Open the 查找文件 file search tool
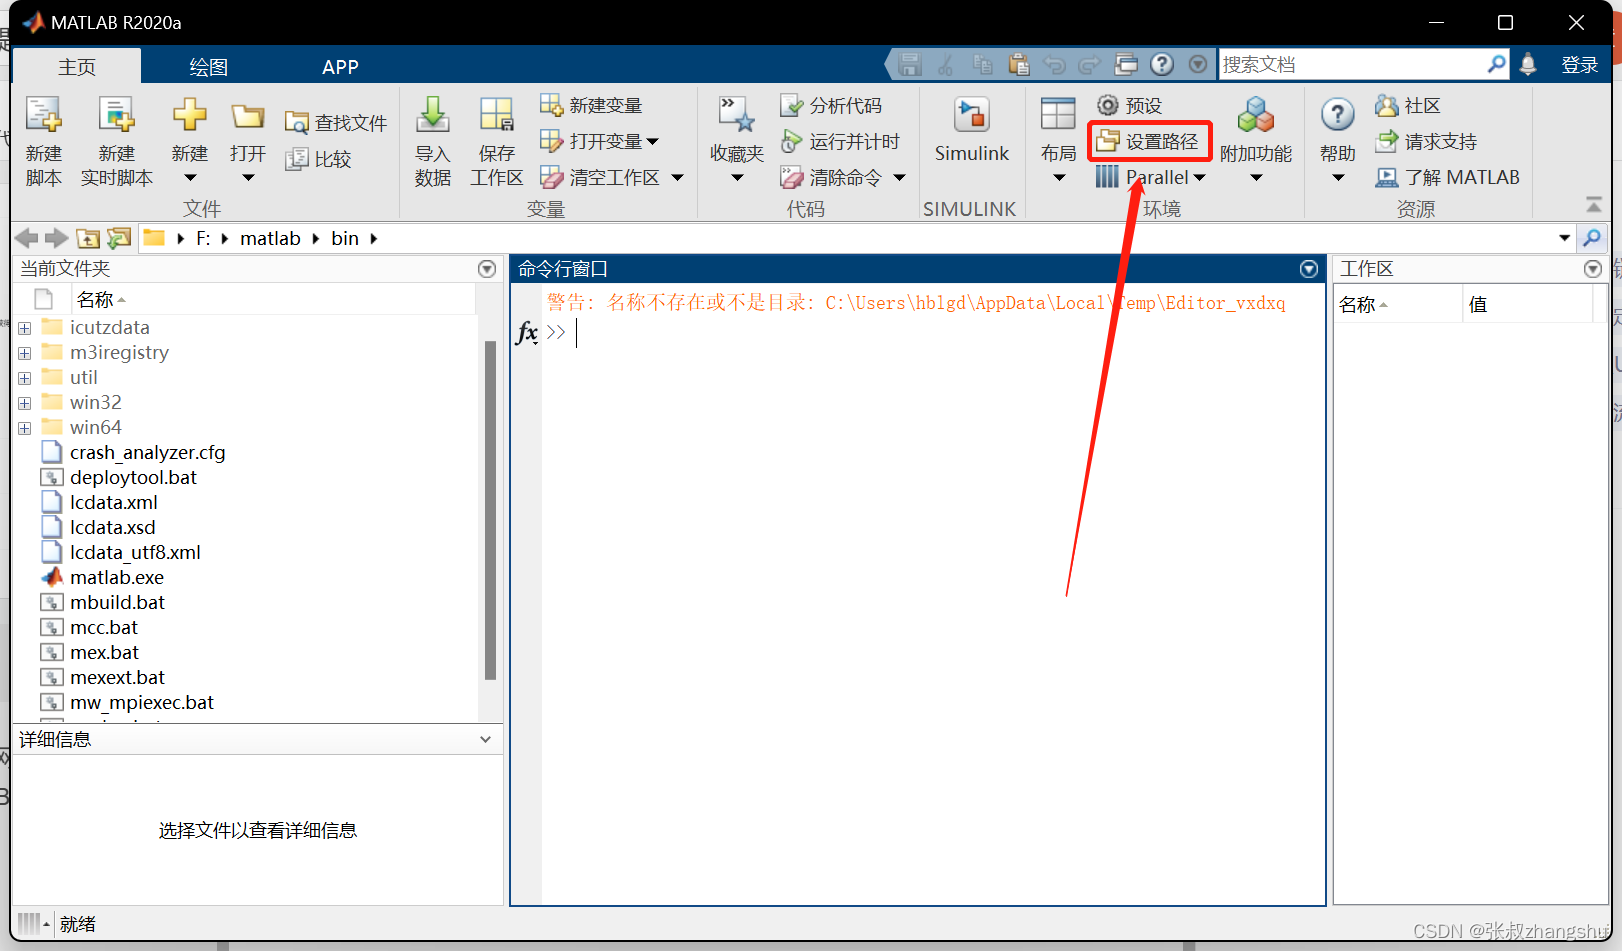 [335, 120]
